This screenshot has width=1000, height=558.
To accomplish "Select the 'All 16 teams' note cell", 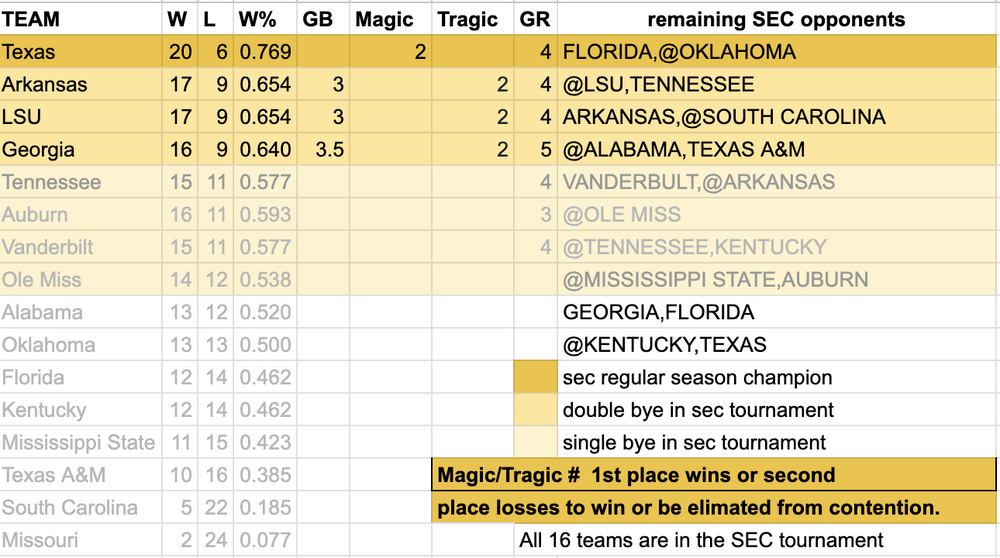I will point(700,540).
